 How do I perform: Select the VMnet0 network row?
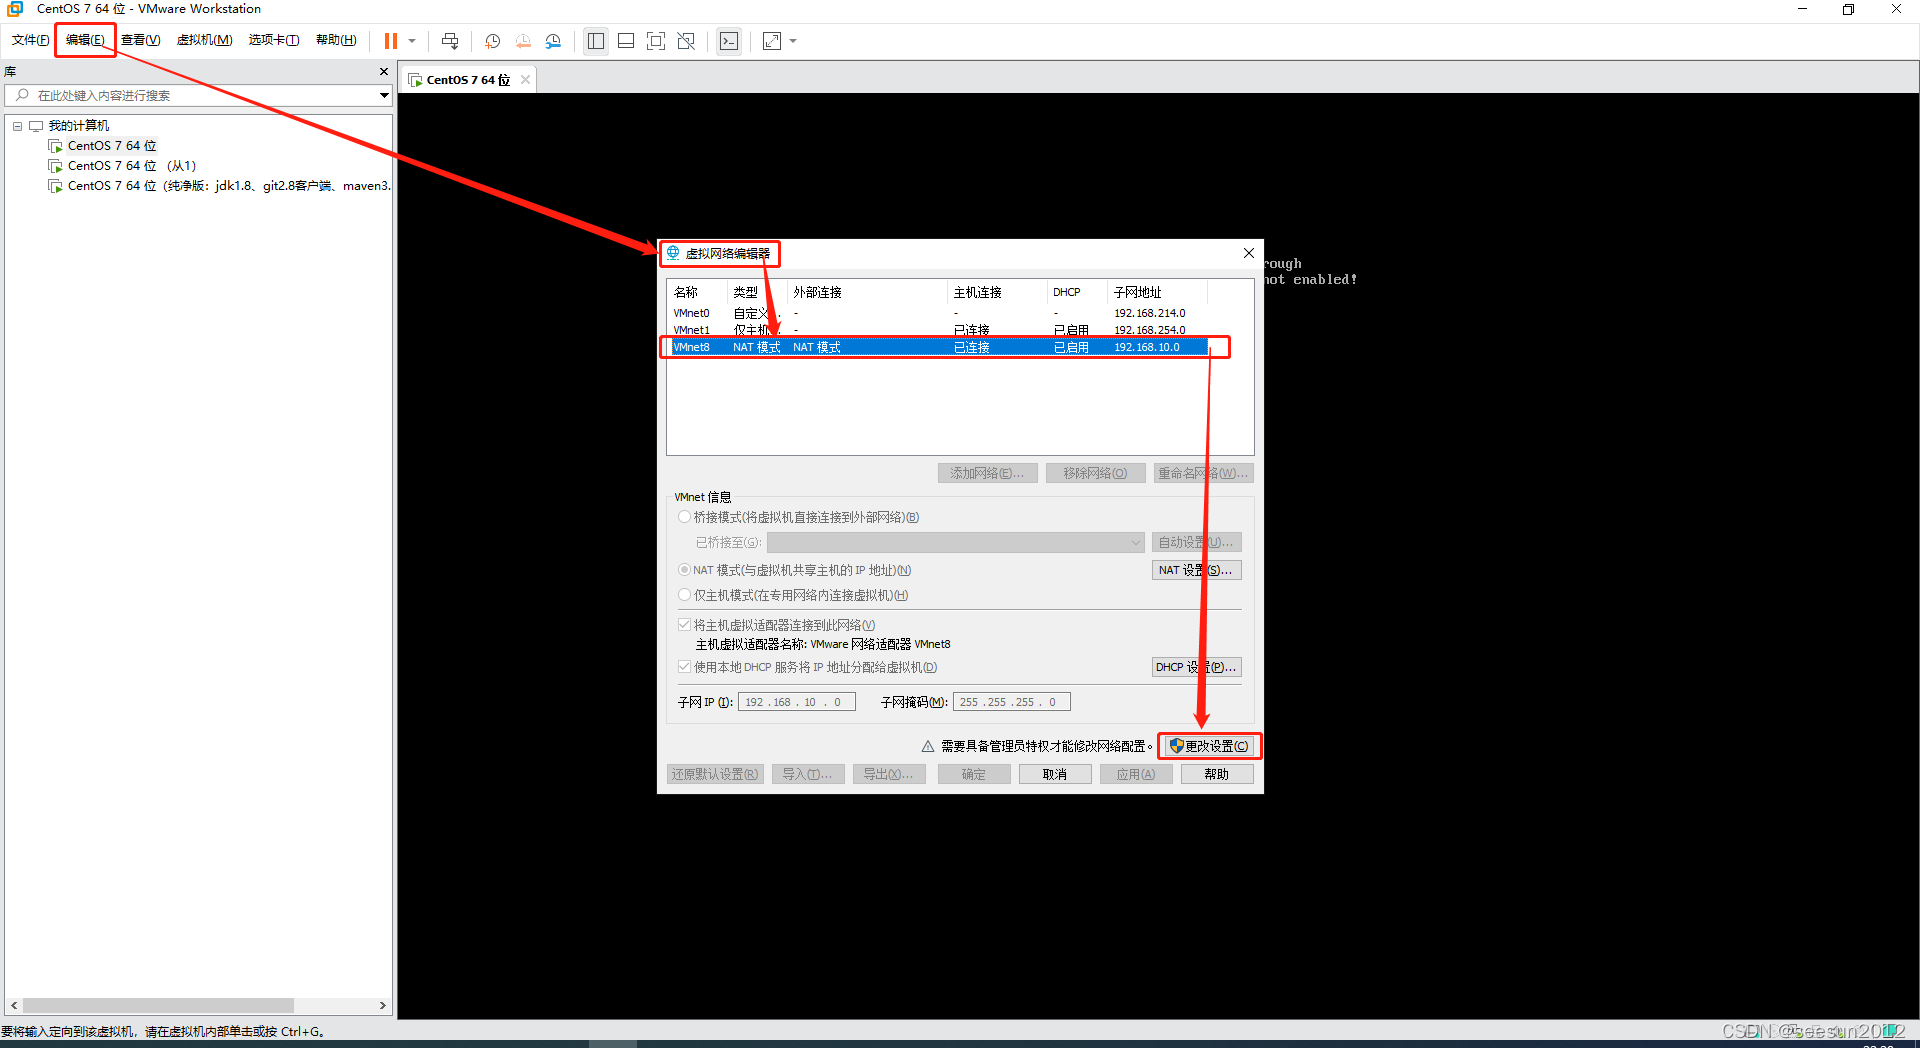click(937, 313)
